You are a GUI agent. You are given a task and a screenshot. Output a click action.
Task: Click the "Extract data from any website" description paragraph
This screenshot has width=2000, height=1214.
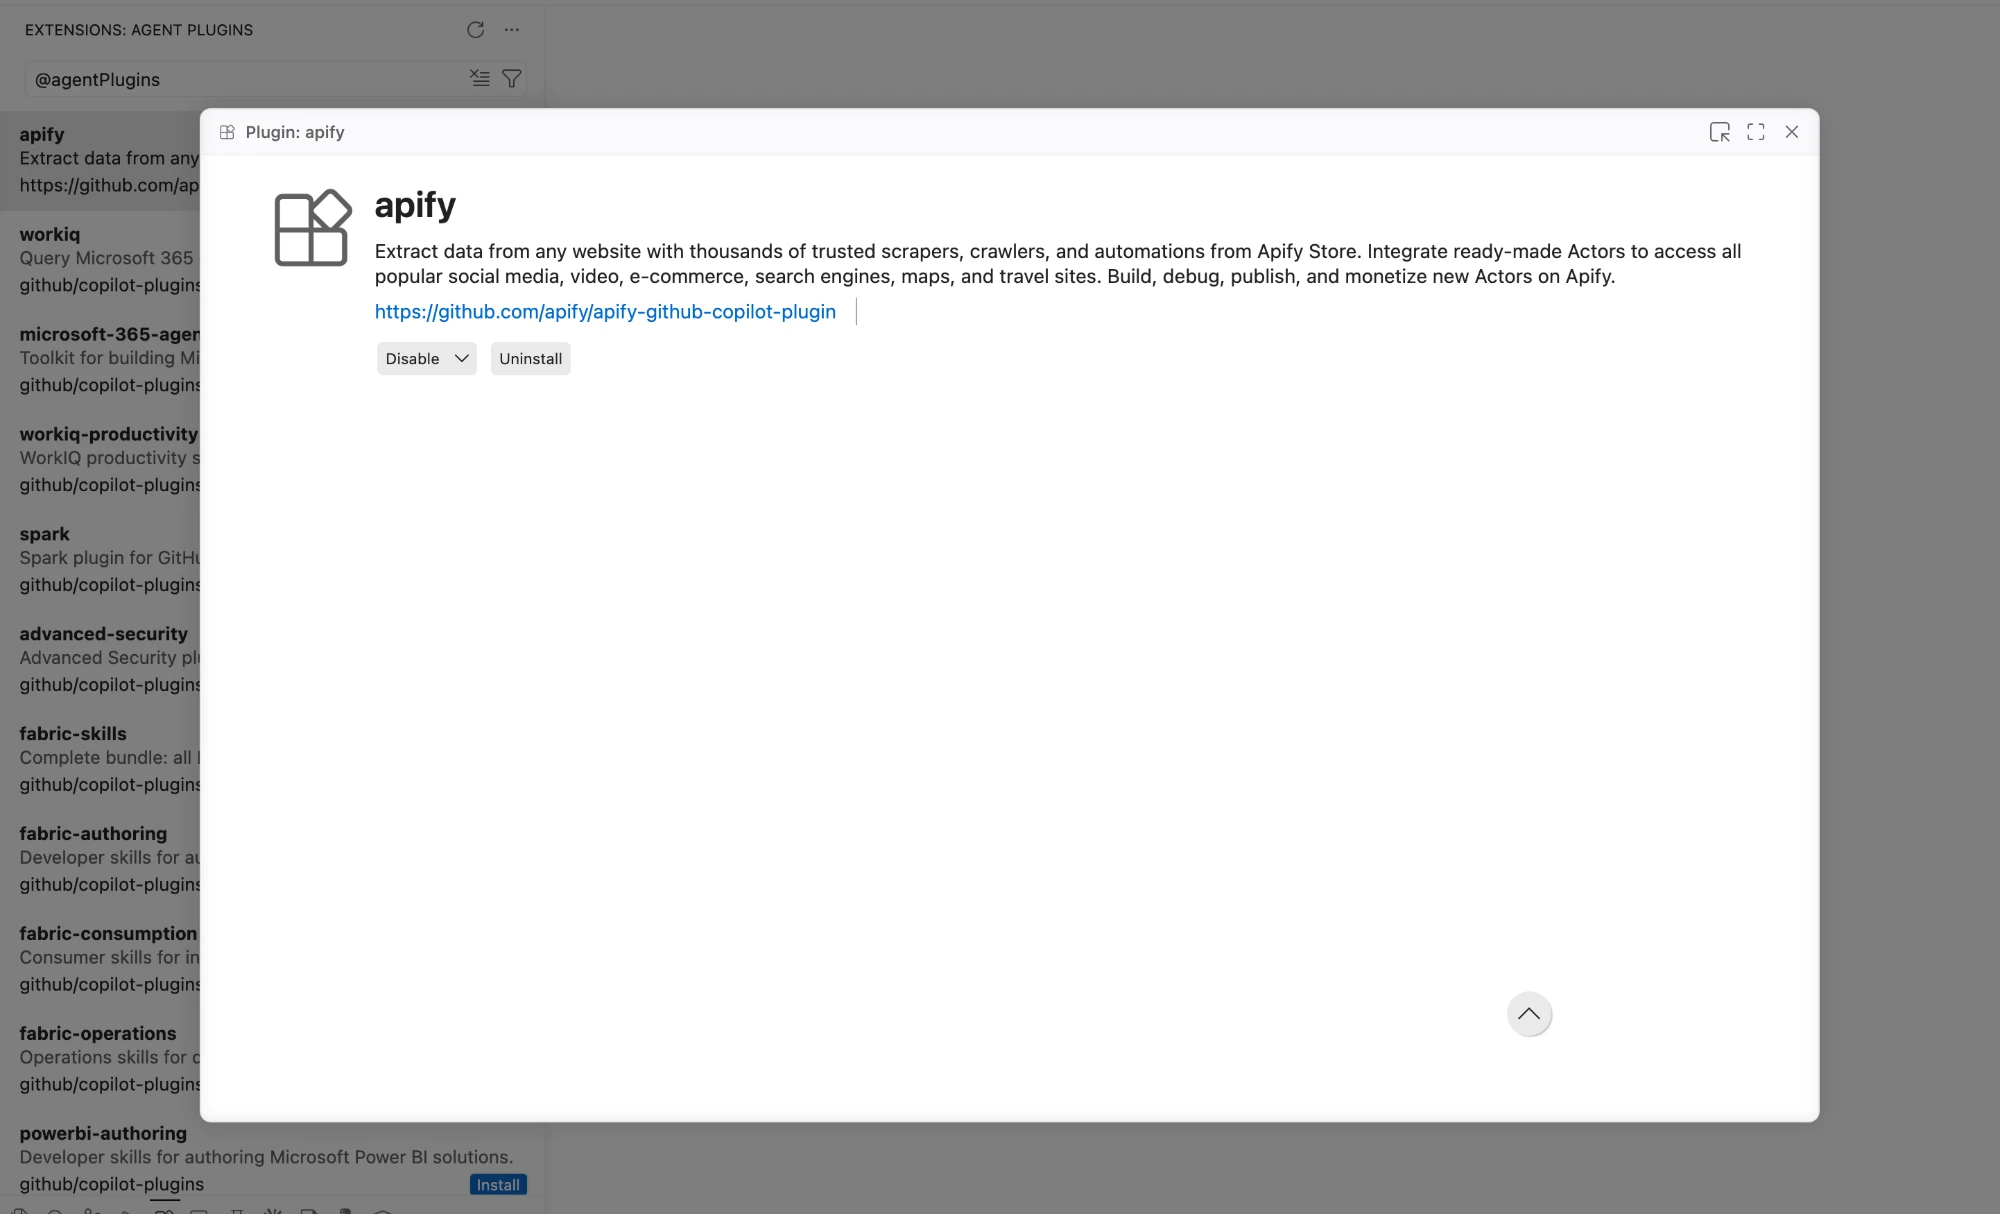(1058, 264)
